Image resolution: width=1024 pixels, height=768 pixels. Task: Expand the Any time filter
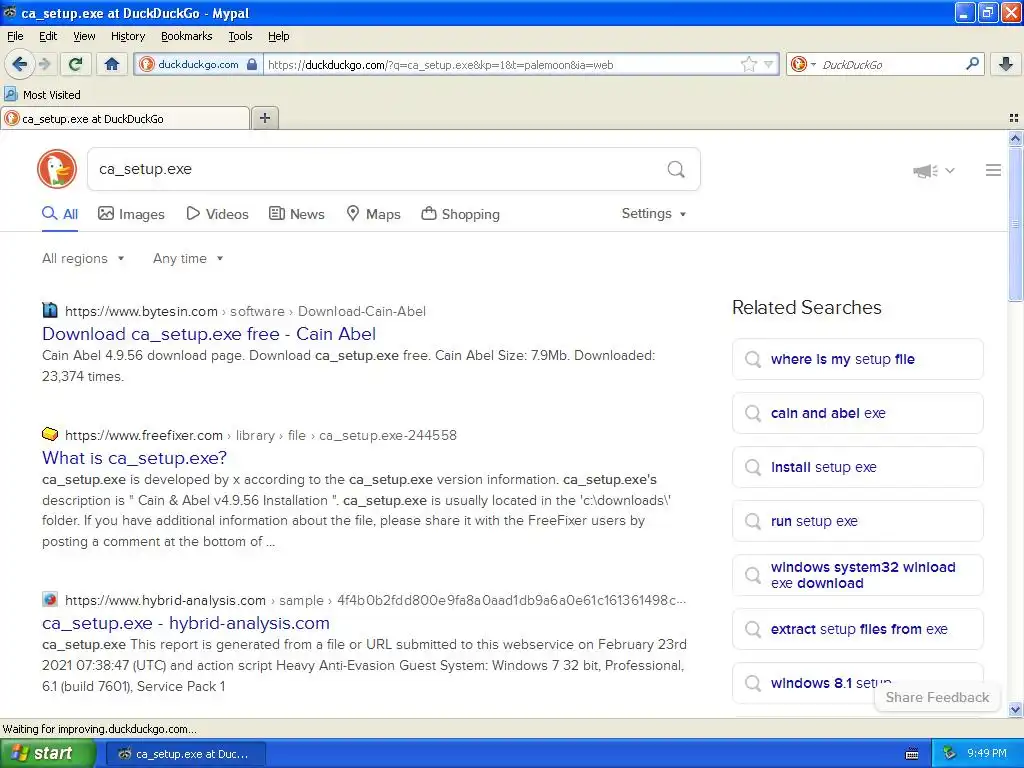tap(188, 259)
